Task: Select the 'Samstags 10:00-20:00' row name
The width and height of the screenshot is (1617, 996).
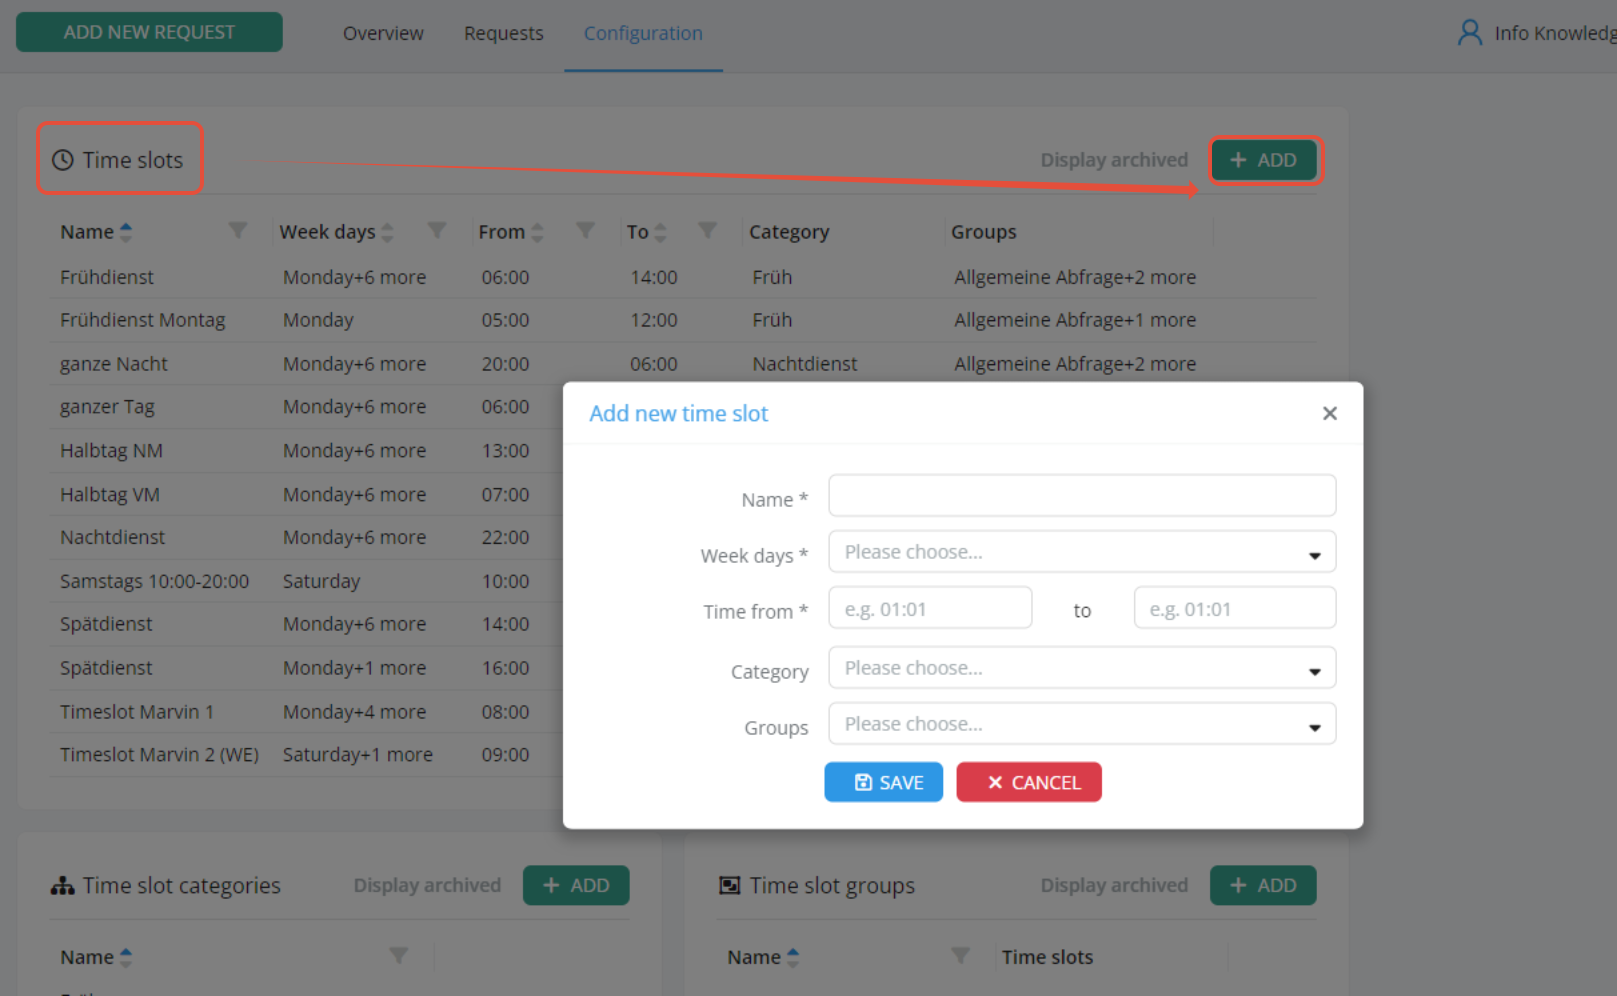Action: pos(155,581)
